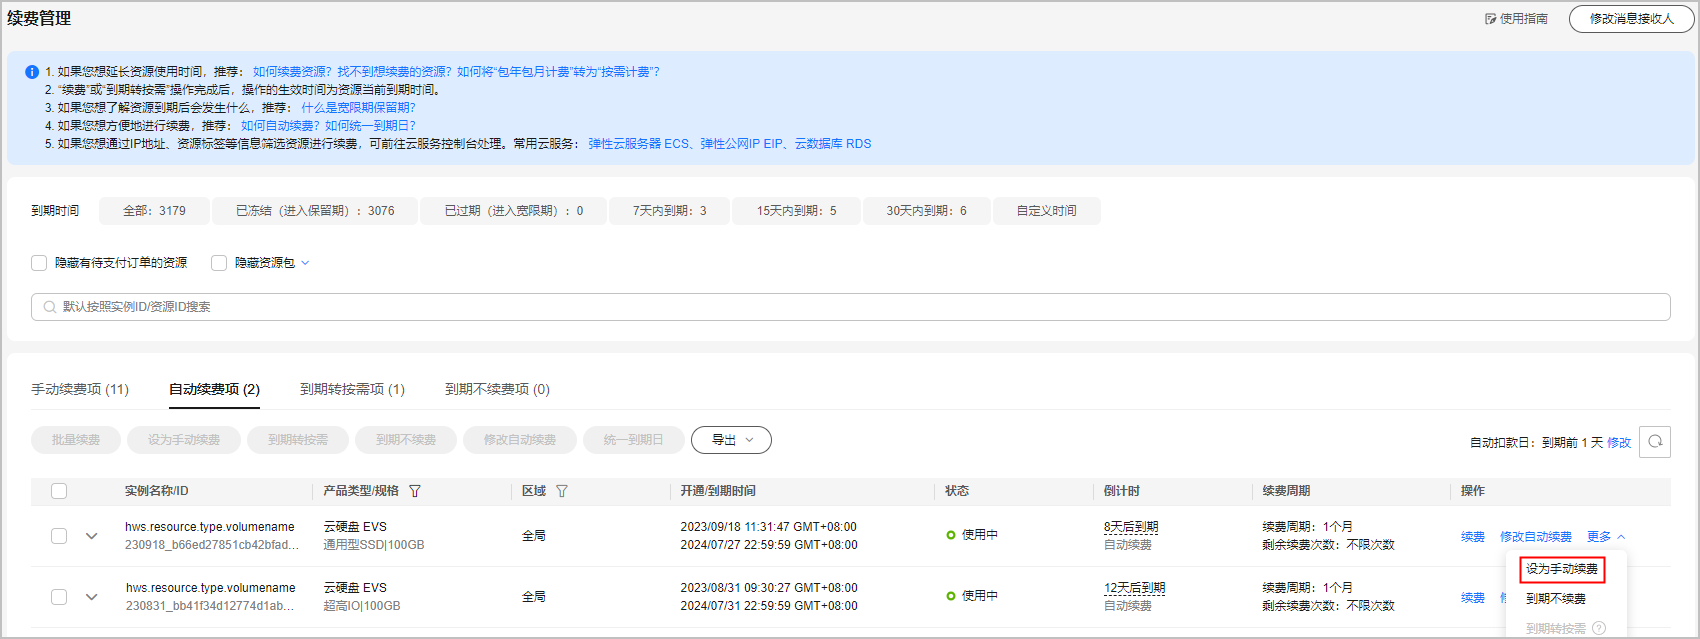The height and width of the screenshot is (639, 1700).
Task: Collapse the 更多 menu in first row
Action: coord(1606,537)
